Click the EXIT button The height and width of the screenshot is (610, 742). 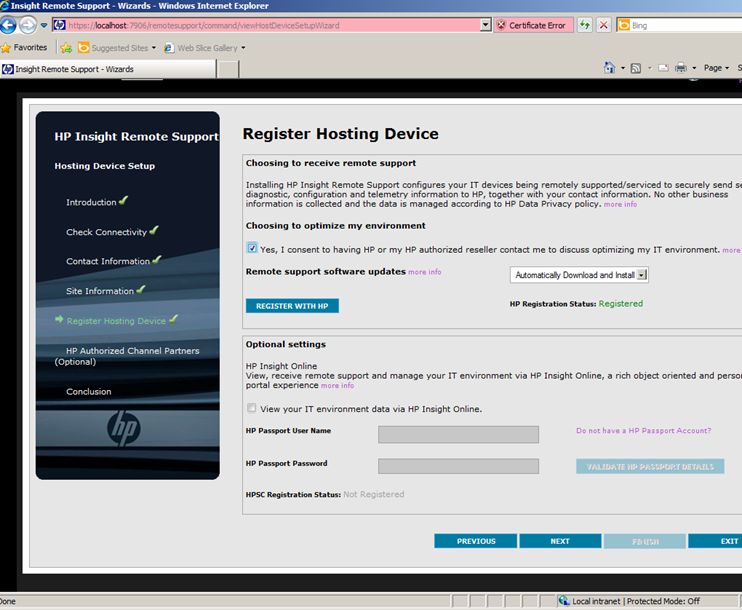click(x=715, y=541)
